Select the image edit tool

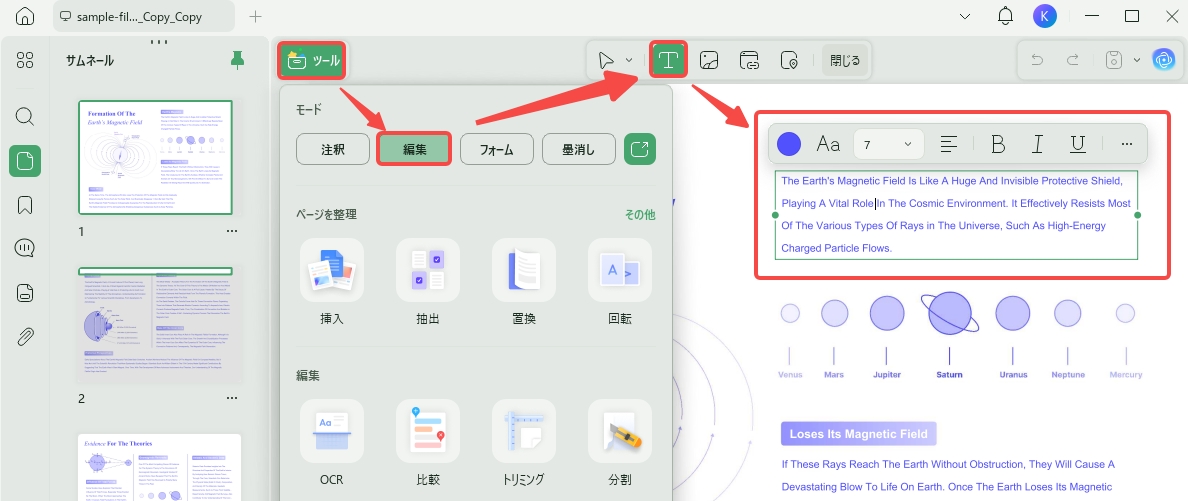click(x=709, y=61)
